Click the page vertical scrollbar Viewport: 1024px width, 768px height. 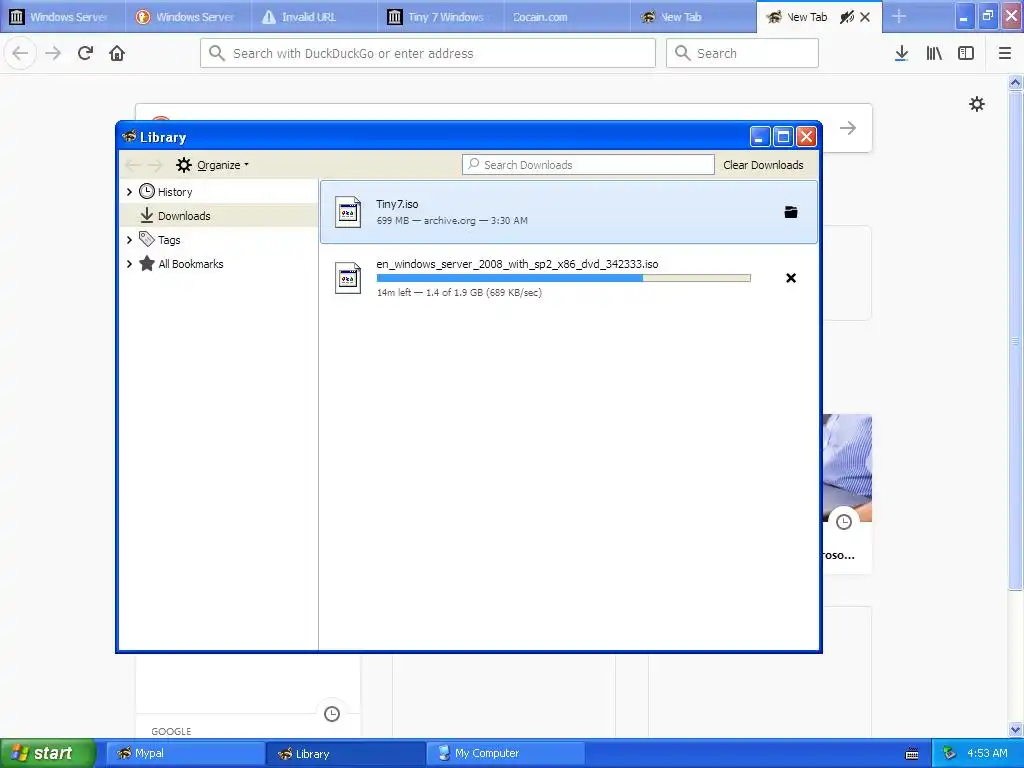click(1015, 340)
